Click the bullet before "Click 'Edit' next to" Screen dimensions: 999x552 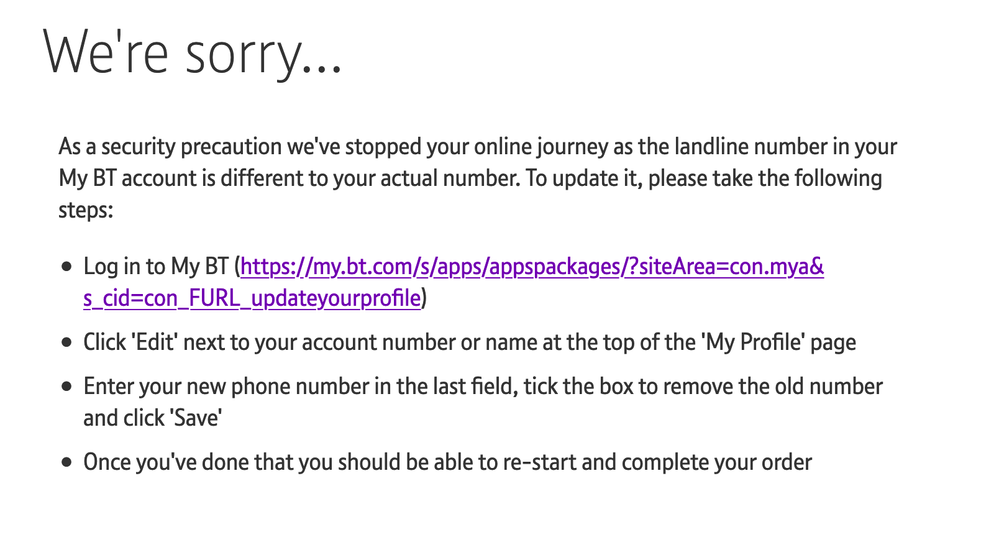click(67, 342)
